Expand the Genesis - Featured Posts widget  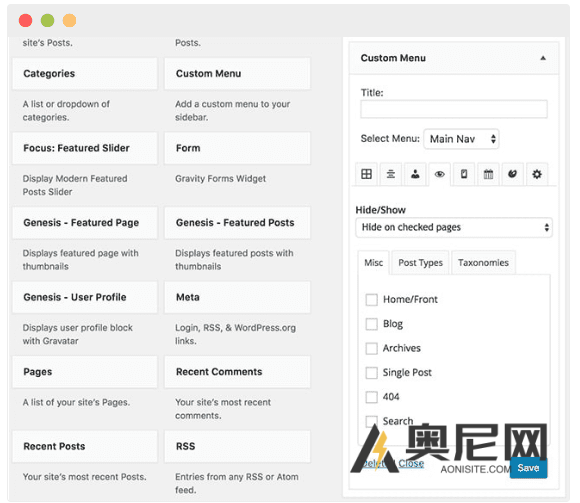pyautogui.click(x=237, y=223)
